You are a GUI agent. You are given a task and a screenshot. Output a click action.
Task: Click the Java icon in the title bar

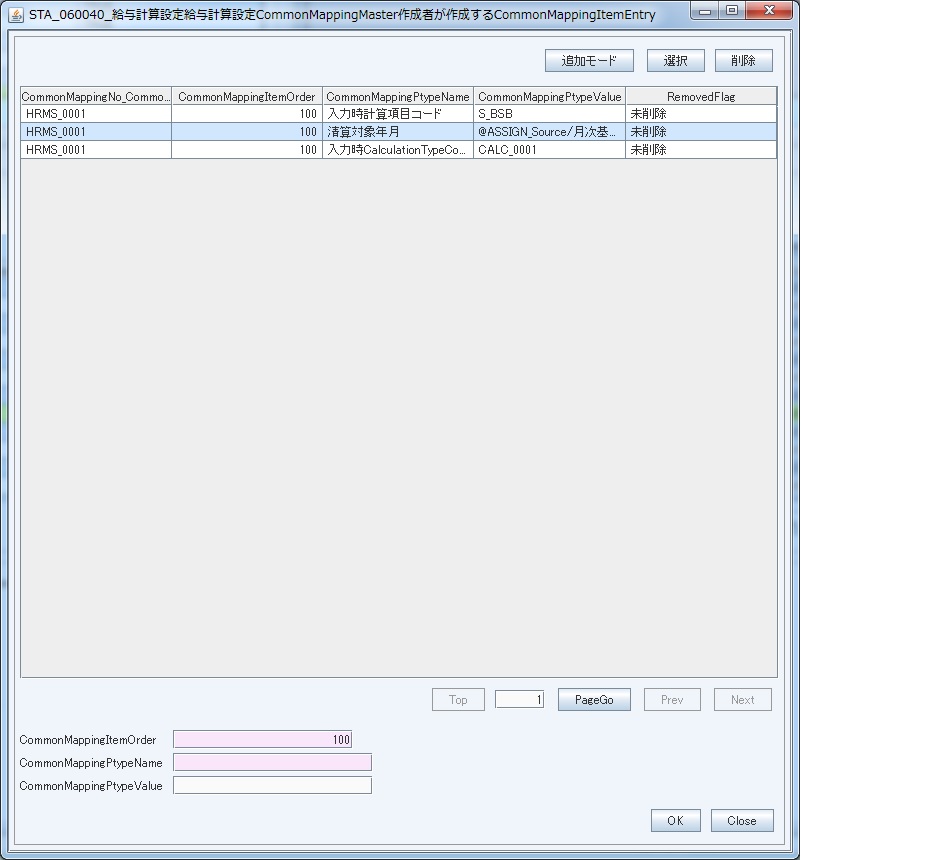coord(17,14)
